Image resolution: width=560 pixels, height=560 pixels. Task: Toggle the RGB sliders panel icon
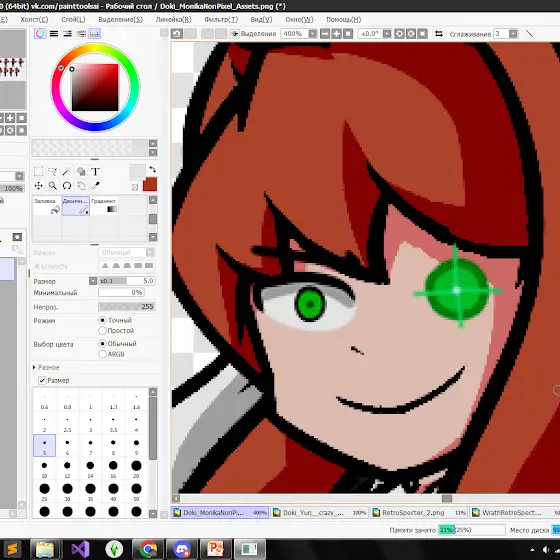[x=54, y=34]
